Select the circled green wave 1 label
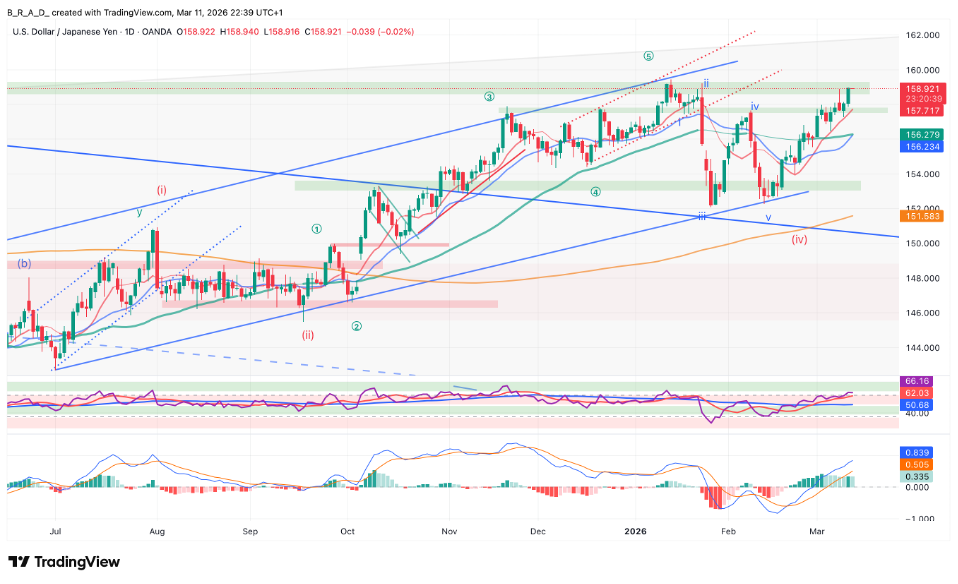This screenshot has height=584, width=958. tap(317, 228)
